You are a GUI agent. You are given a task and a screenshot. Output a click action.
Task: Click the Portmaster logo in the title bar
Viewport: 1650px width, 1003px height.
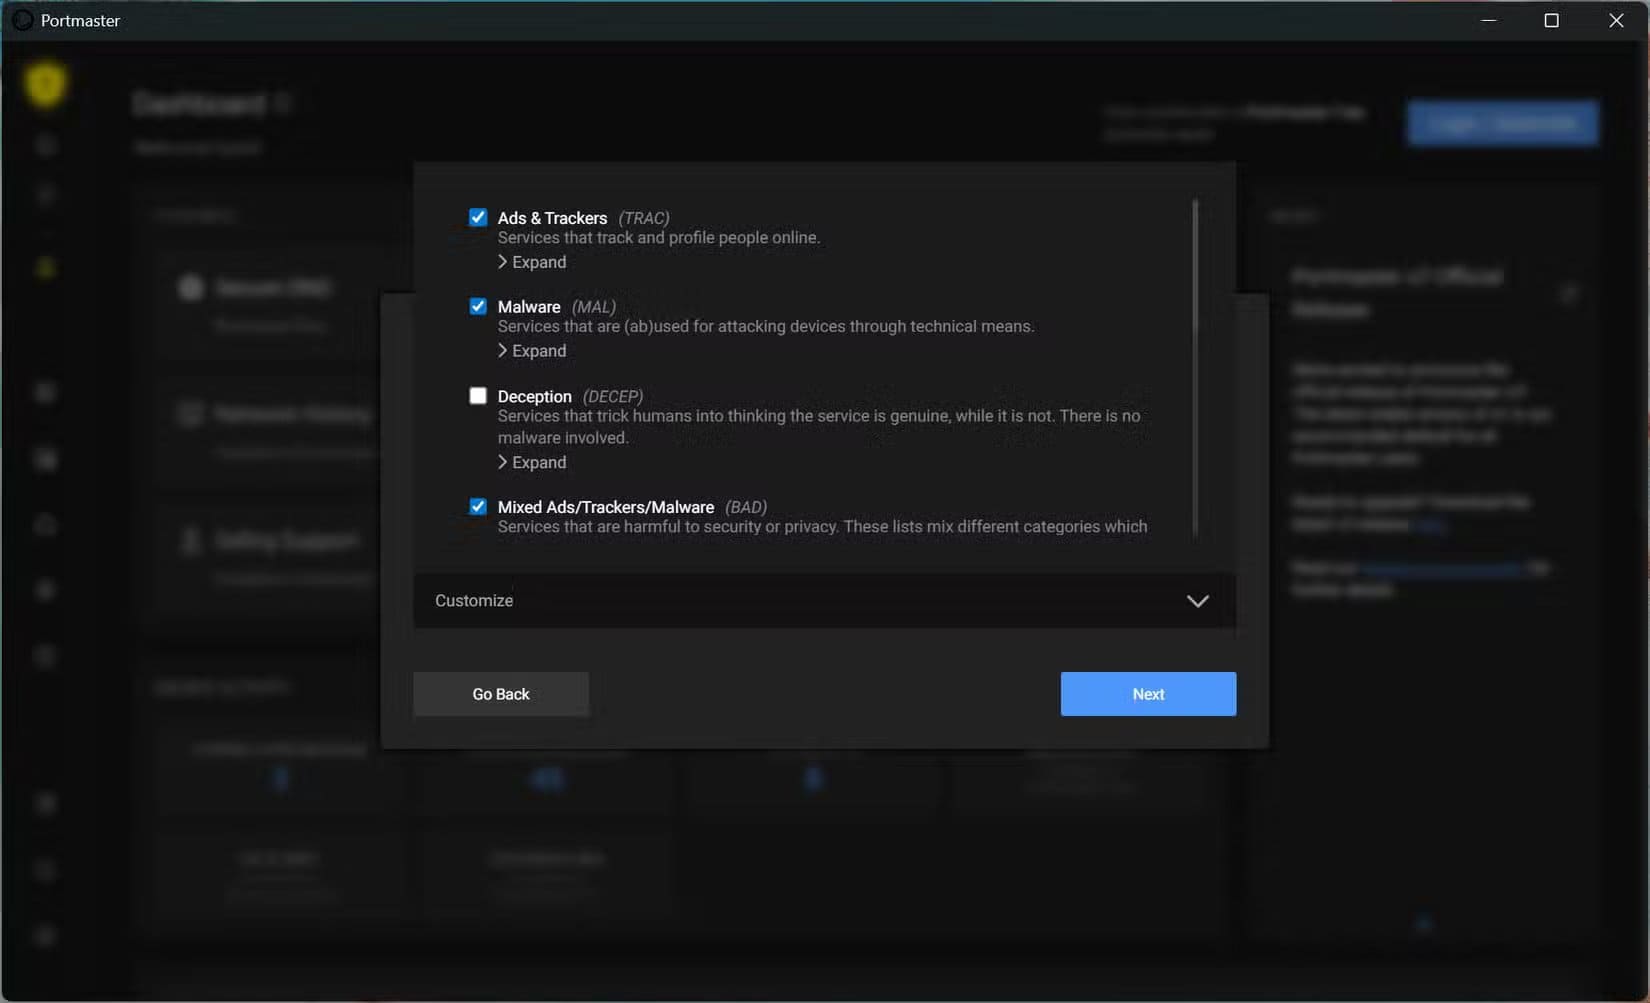pos(21,20)
